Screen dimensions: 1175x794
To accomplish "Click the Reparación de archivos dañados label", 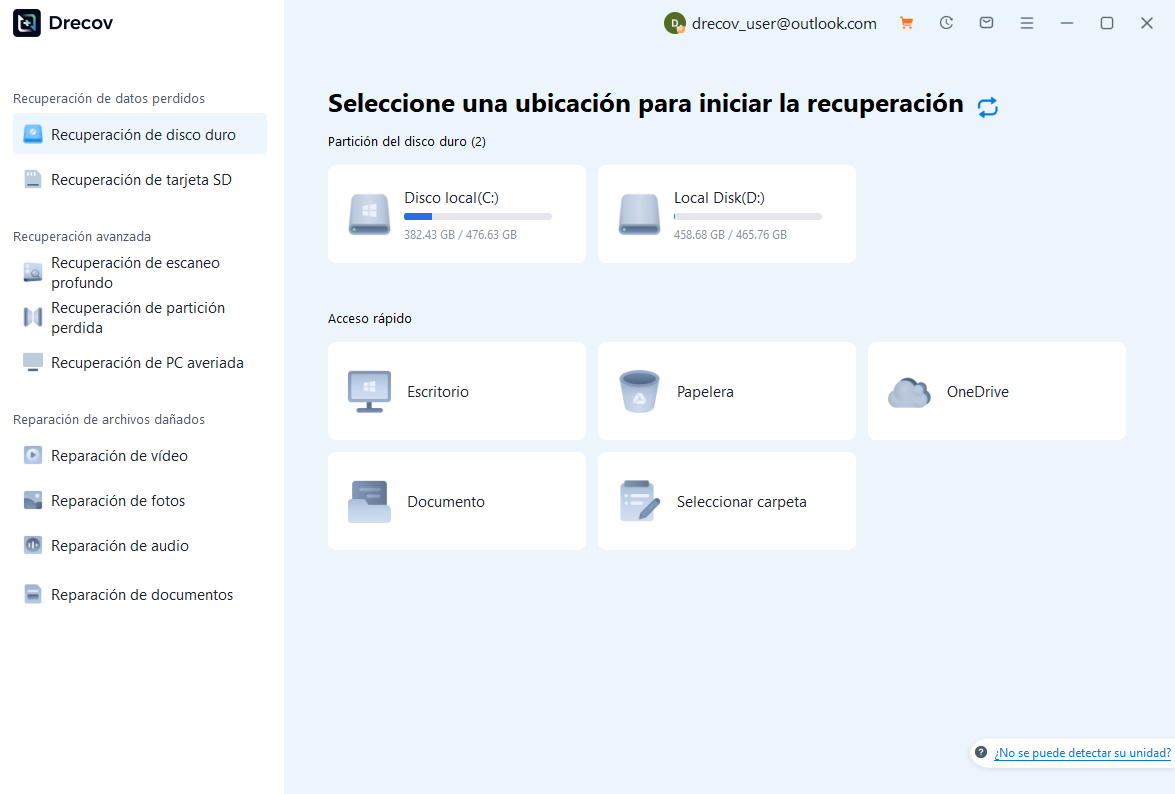I will pyautogui.click(x=109, y=419).
